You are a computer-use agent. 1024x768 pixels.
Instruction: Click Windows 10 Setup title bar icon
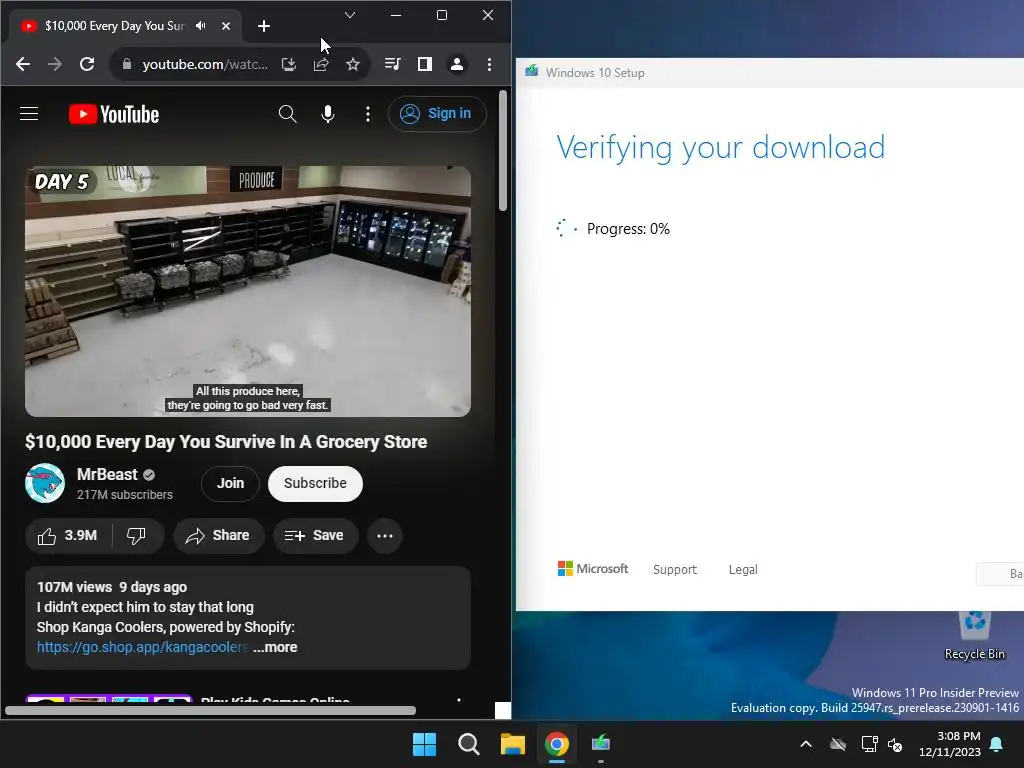pos(532,71)
